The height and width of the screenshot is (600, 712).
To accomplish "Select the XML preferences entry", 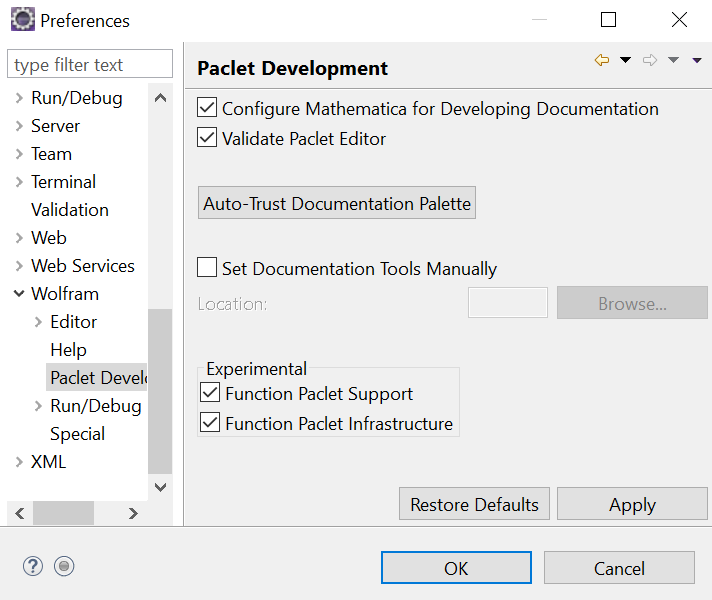I will [49, 462].
